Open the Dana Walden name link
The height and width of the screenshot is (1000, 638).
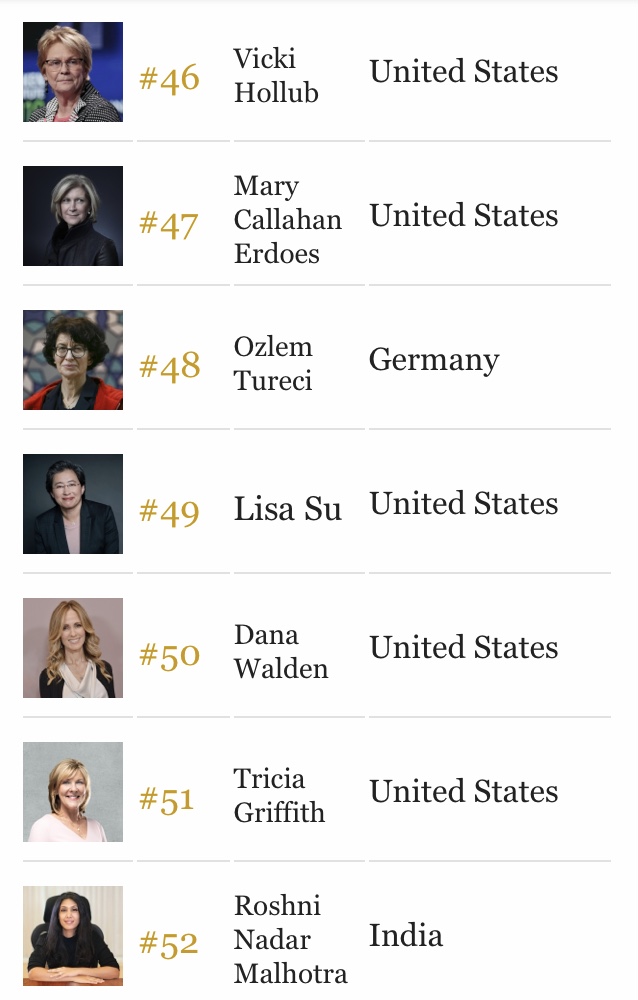click(x=280, y=651)
